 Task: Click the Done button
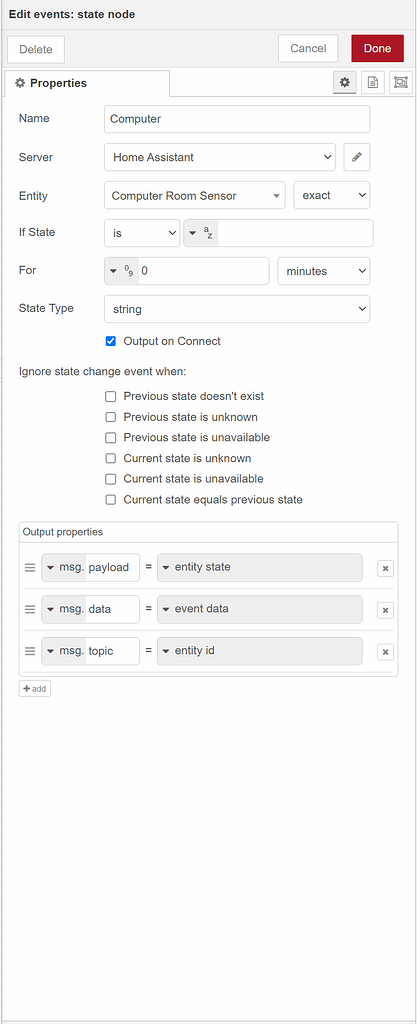(x=377, y=48)
